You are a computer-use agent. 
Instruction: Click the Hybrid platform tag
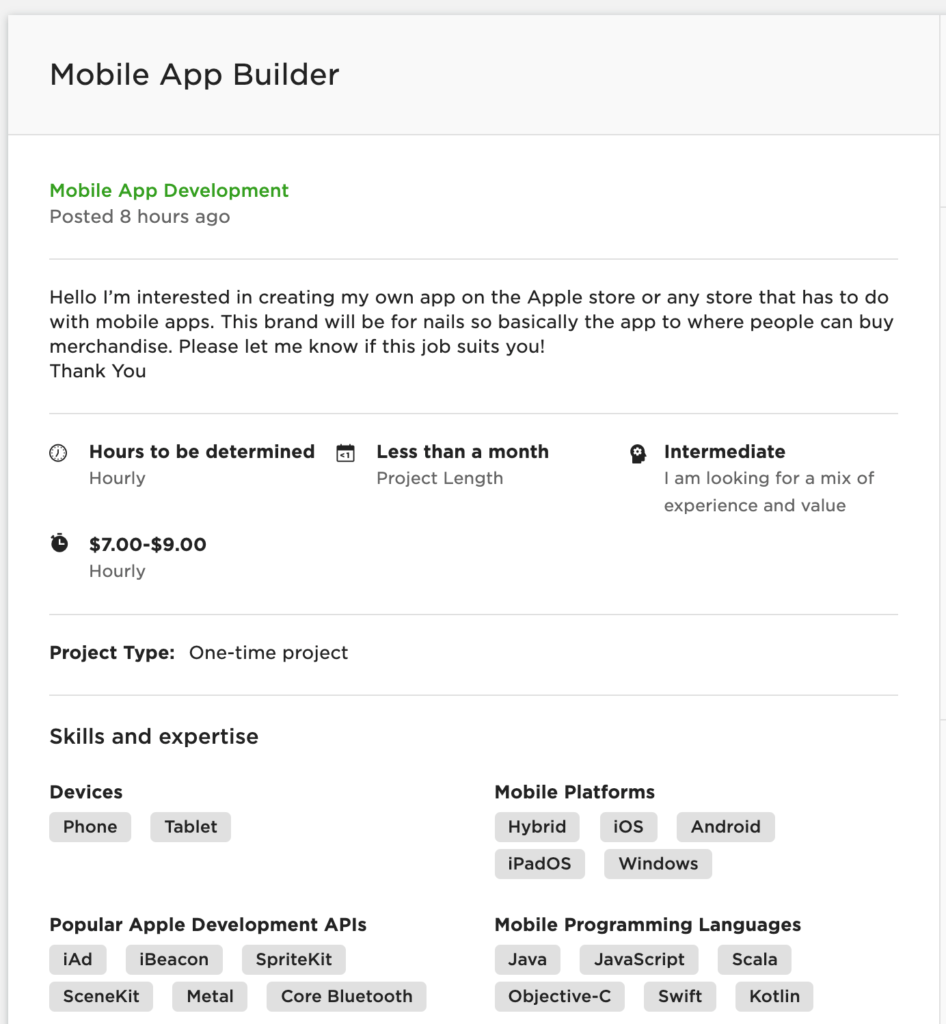coord(537,827)
